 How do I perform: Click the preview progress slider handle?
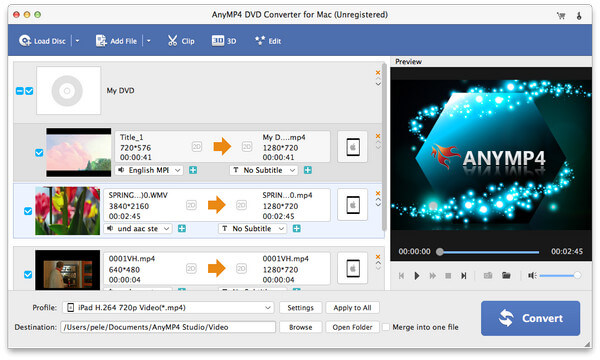click(x=440, y=252)
